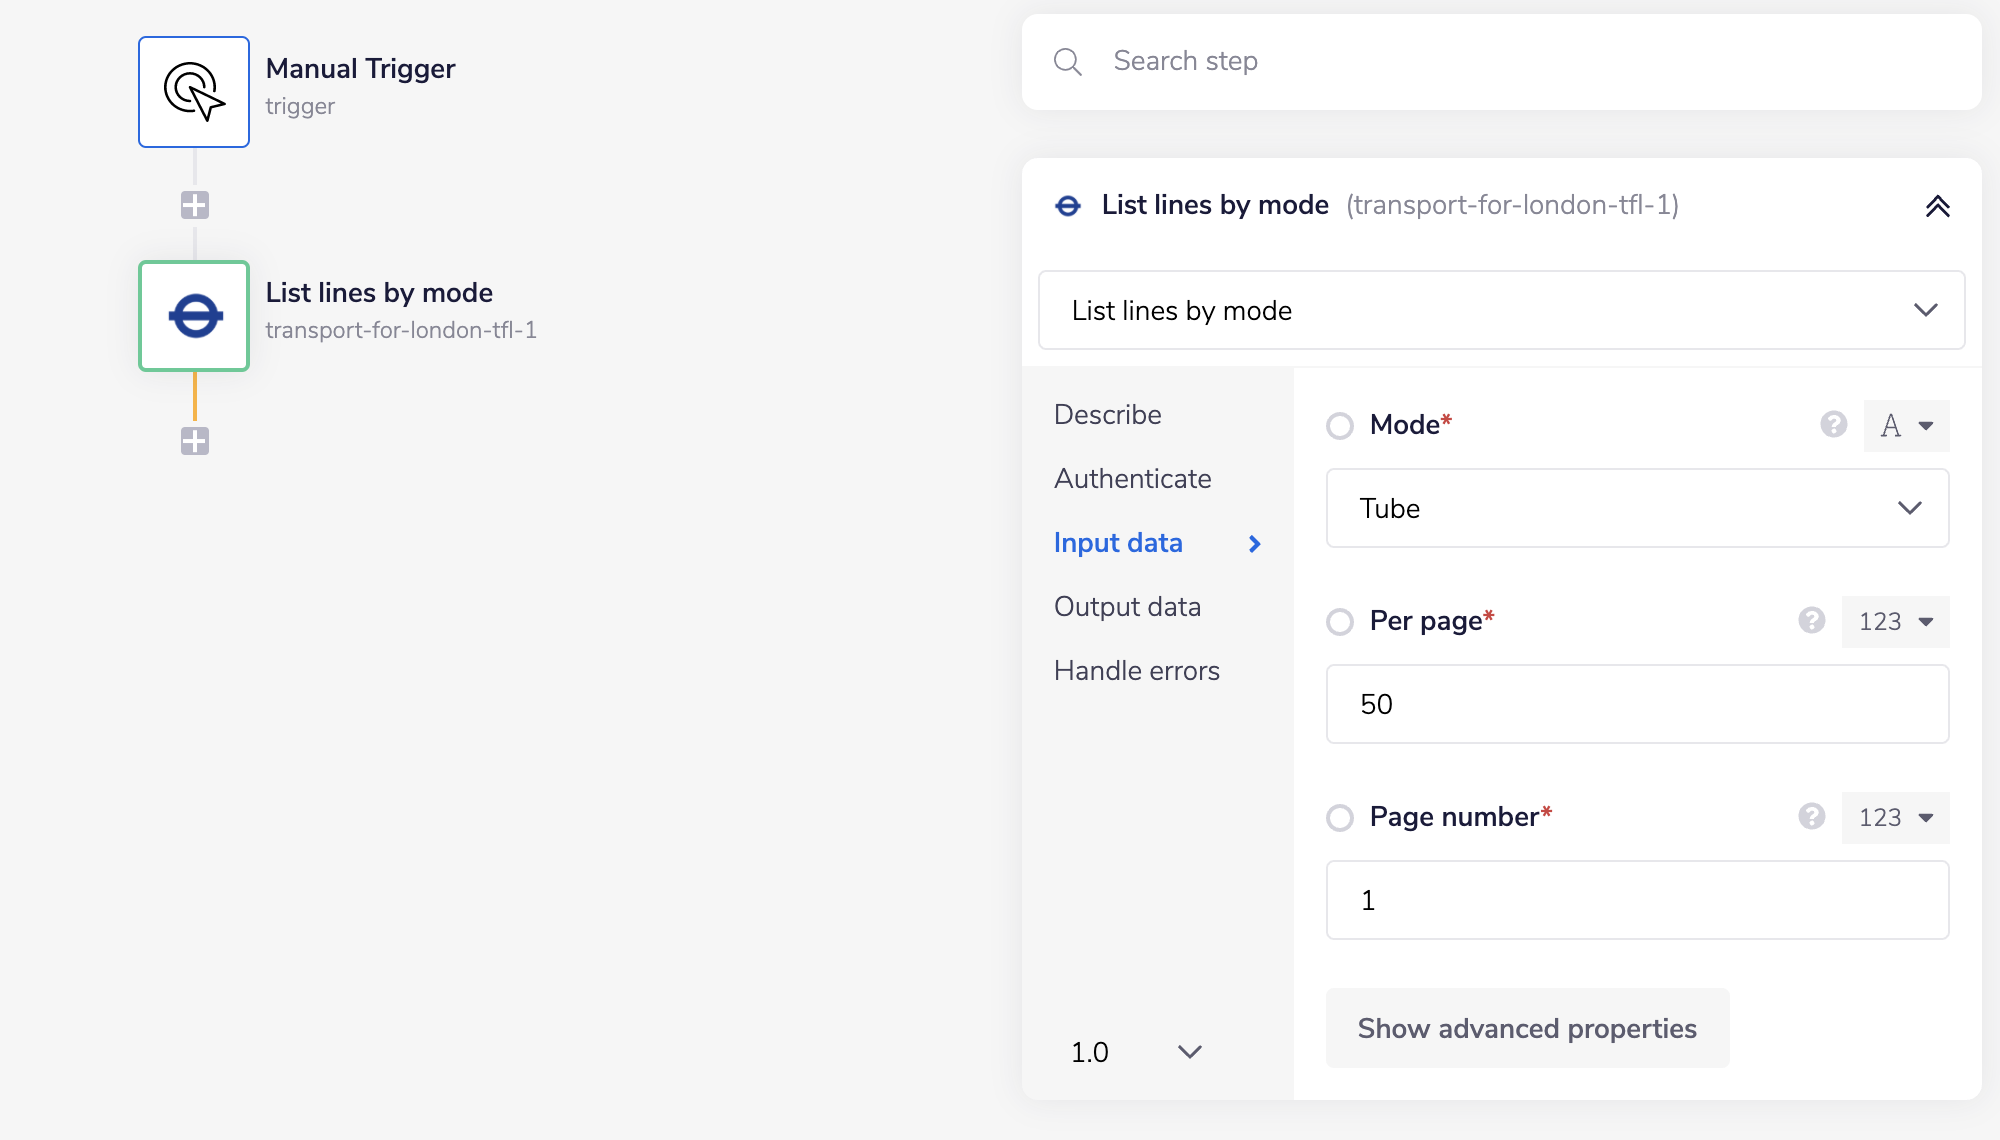Image resolution: width=2000 pixels, height=1140 pixels.
Task: Select the Per page radio button
Action: pyautogui.click(x=1340, y=622)
